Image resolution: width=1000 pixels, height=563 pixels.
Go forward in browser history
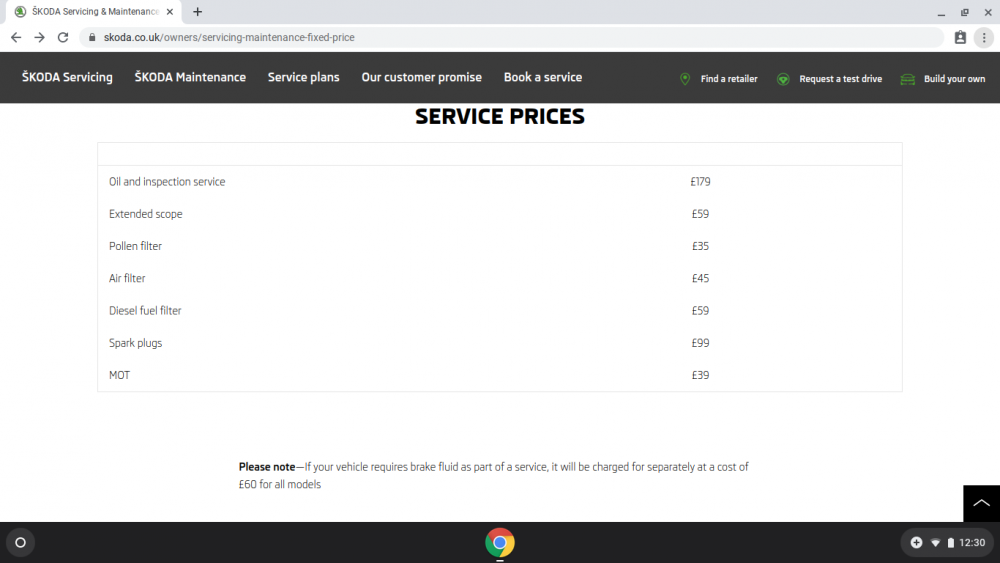[40, 38]
